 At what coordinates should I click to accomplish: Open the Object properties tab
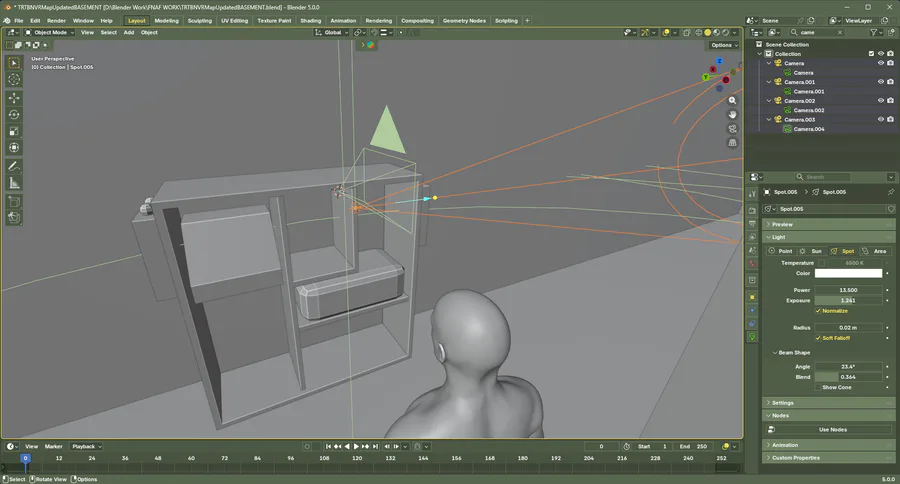pyautogui.click(x=752, y=297)
